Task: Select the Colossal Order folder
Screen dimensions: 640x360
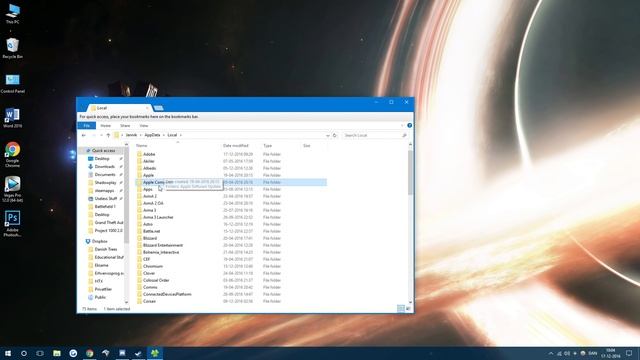Action: [x=156, y=280]
